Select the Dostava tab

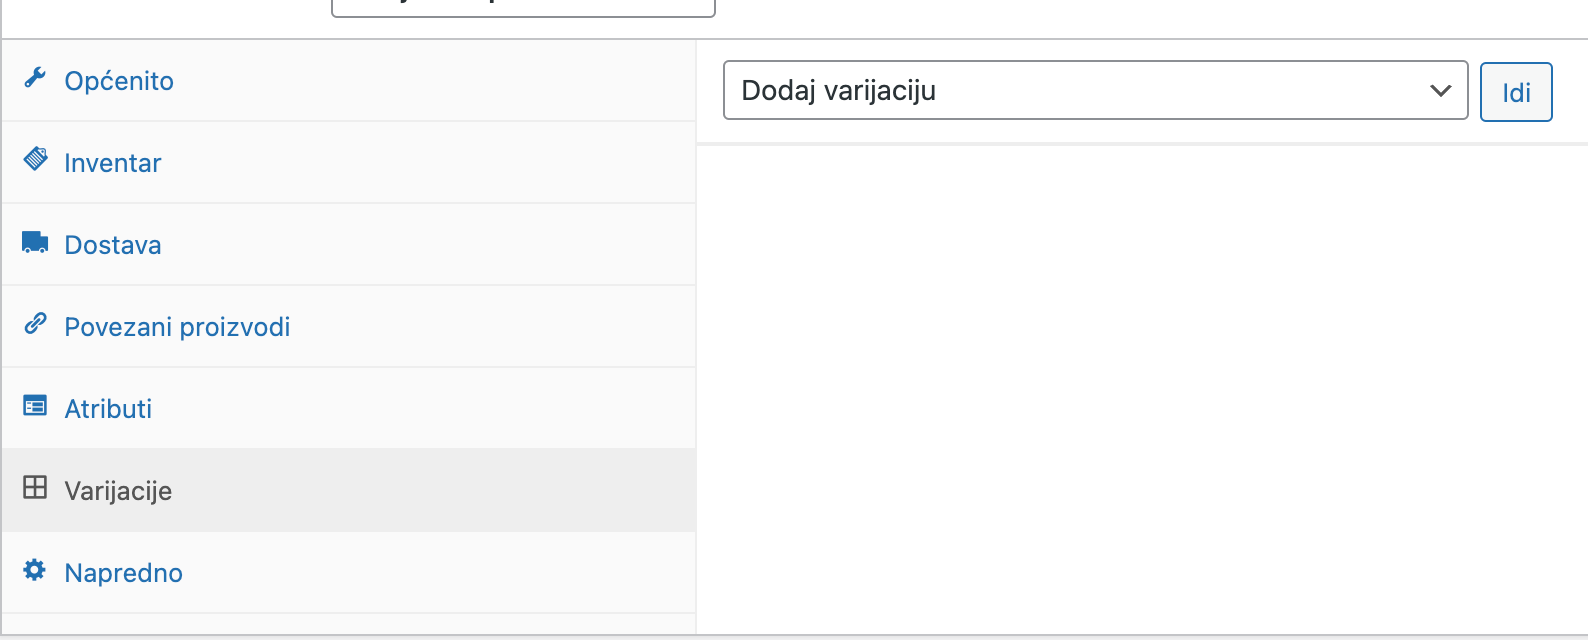click(x=112, y=244)
